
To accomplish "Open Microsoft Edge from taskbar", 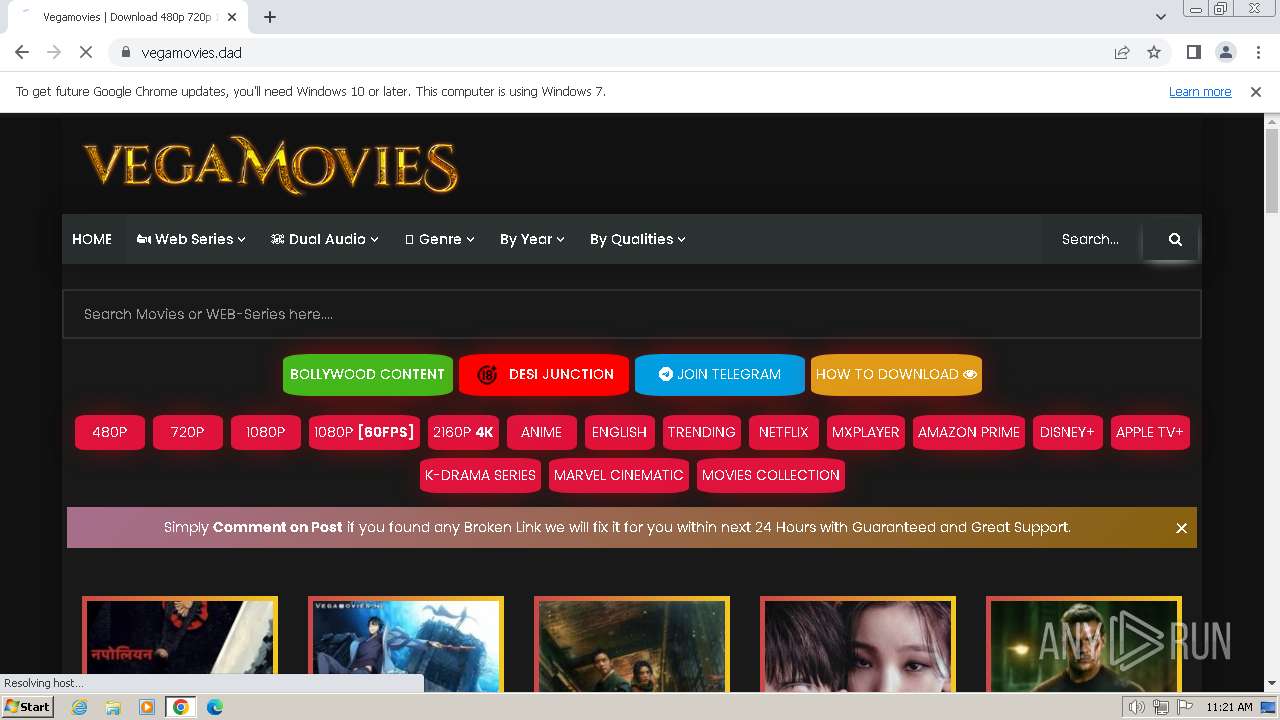I will point(215,707).
